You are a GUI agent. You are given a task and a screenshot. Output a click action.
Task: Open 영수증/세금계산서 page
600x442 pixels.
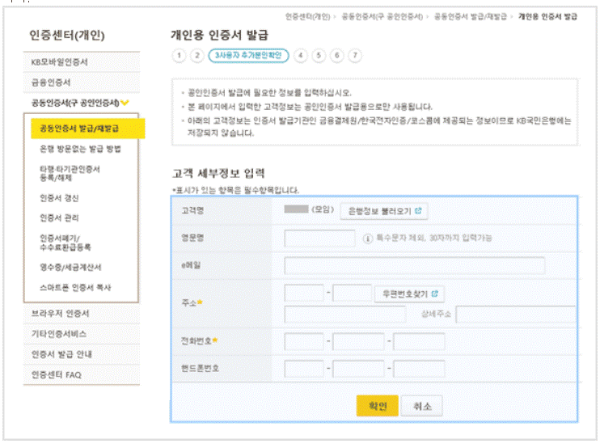click(70, 267)
